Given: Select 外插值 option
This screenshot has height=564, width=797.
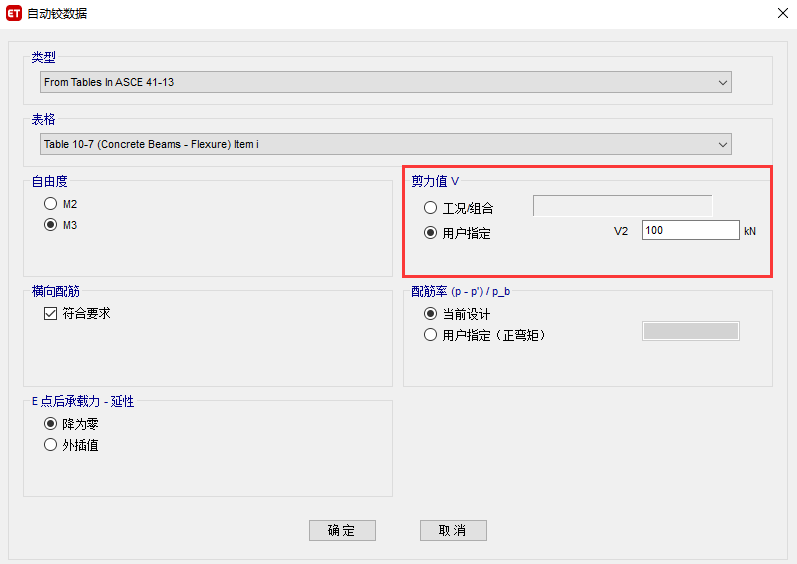Looking at the screenshot, I should point(50,445).
